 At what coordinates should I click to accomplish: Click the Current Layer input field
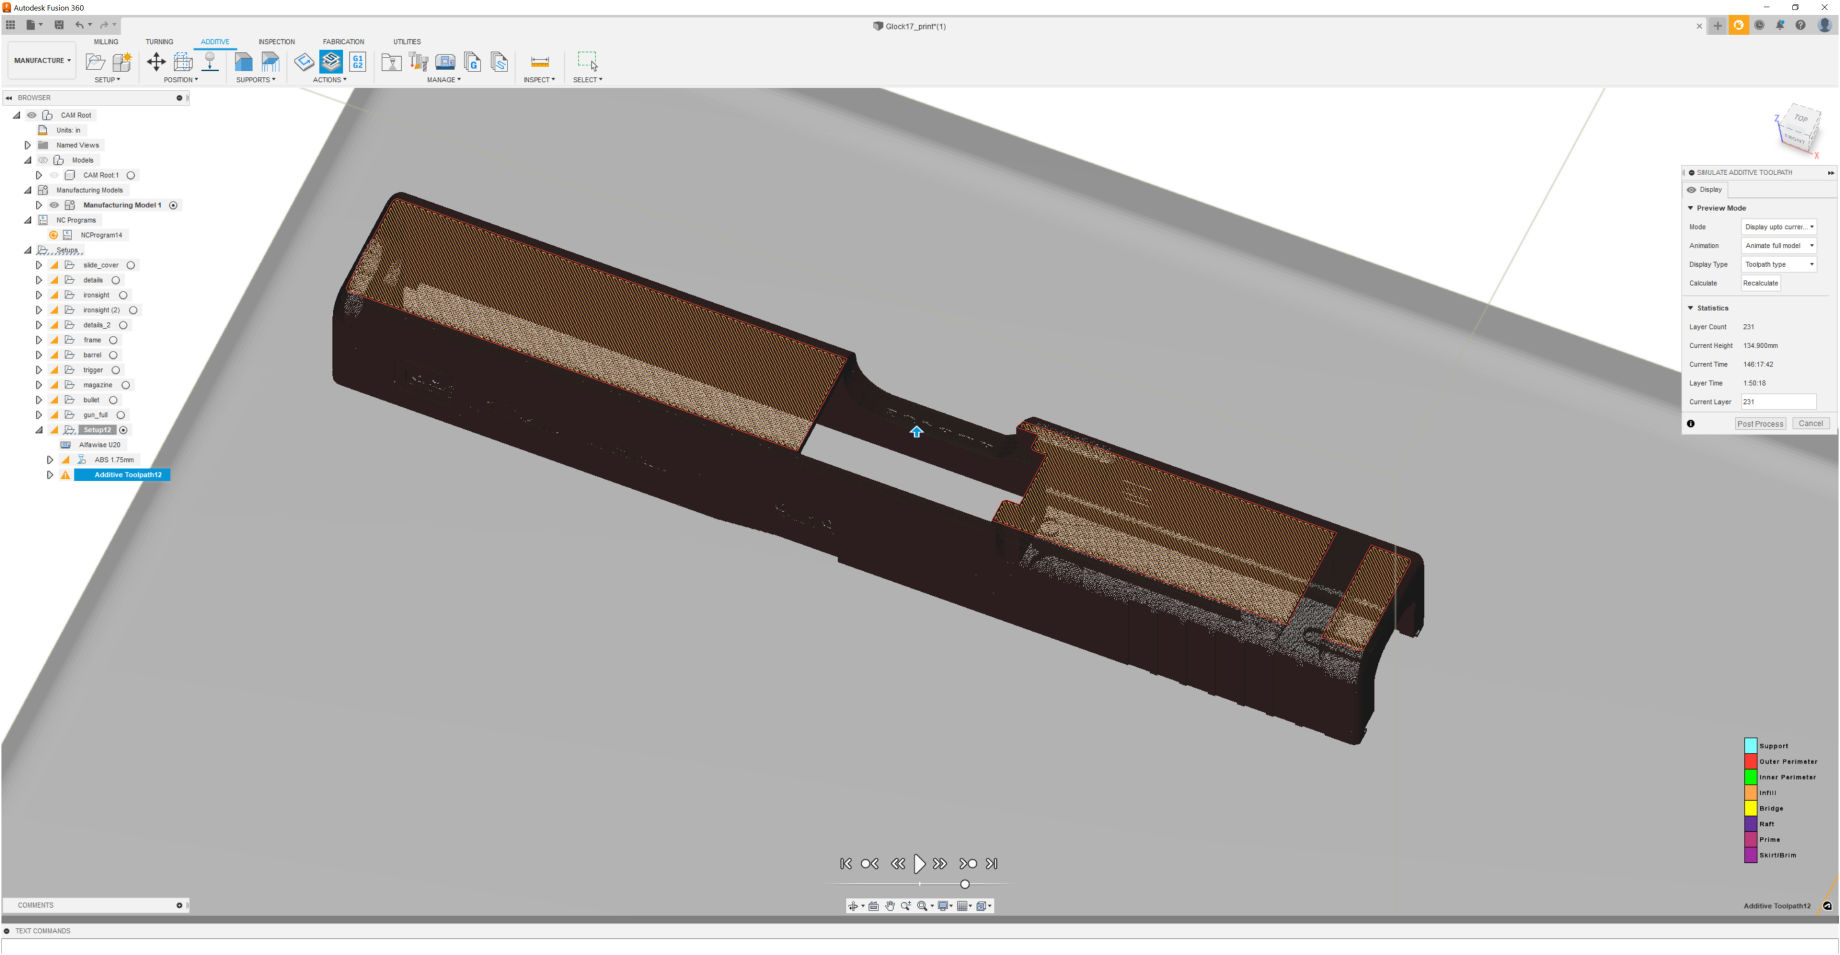pos(1779,402)
